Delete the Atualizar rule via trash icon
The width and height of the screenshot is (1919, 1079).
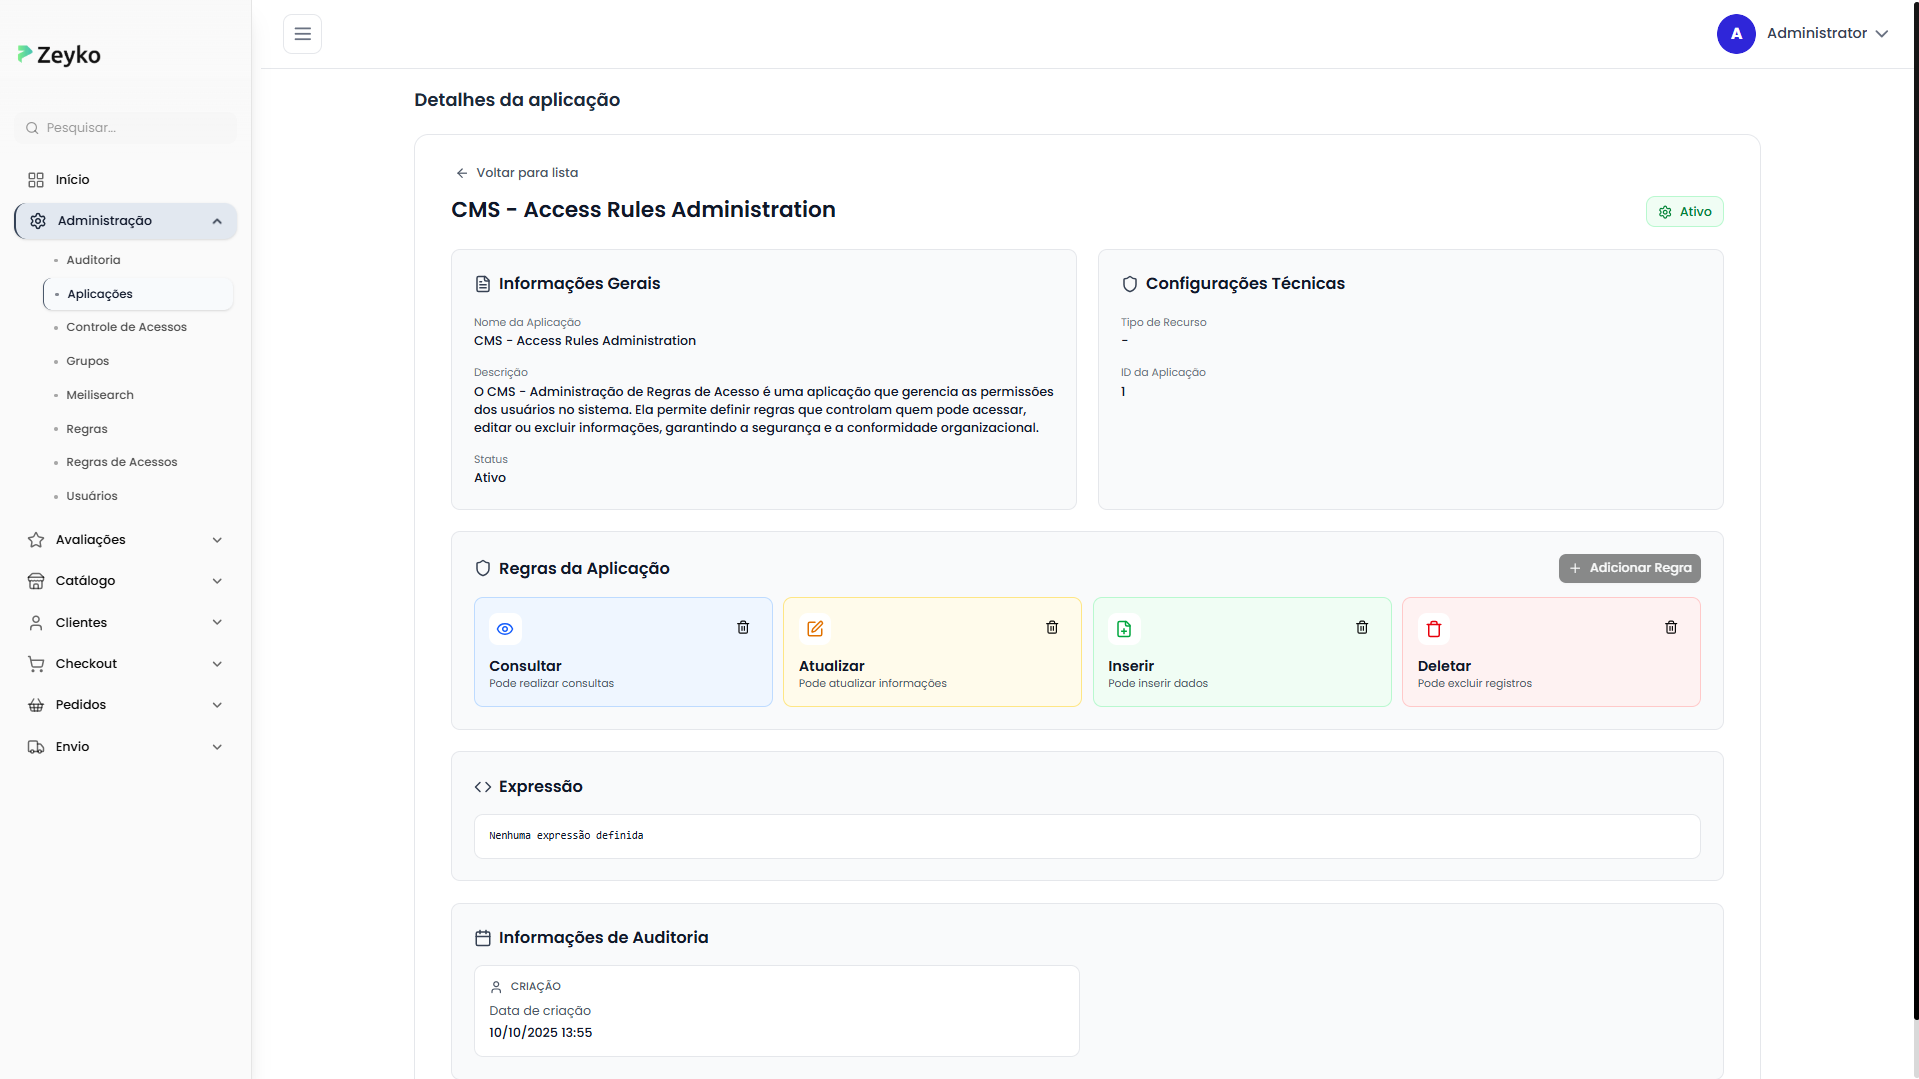pyautogui.click(x=1052, y=627)
